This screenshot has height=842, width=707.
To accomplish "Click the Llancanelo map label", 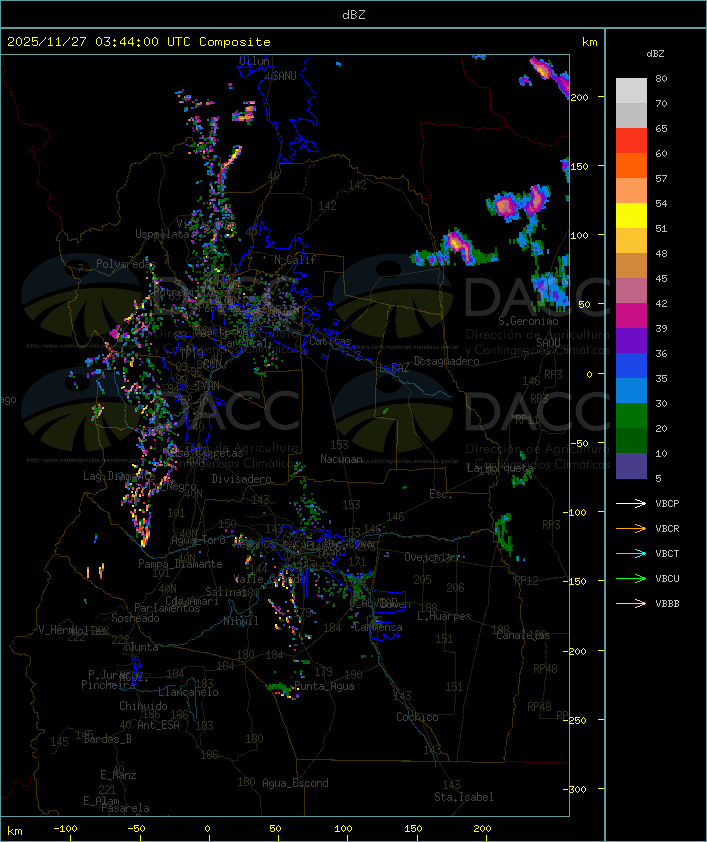I will (x=188, y=693).
